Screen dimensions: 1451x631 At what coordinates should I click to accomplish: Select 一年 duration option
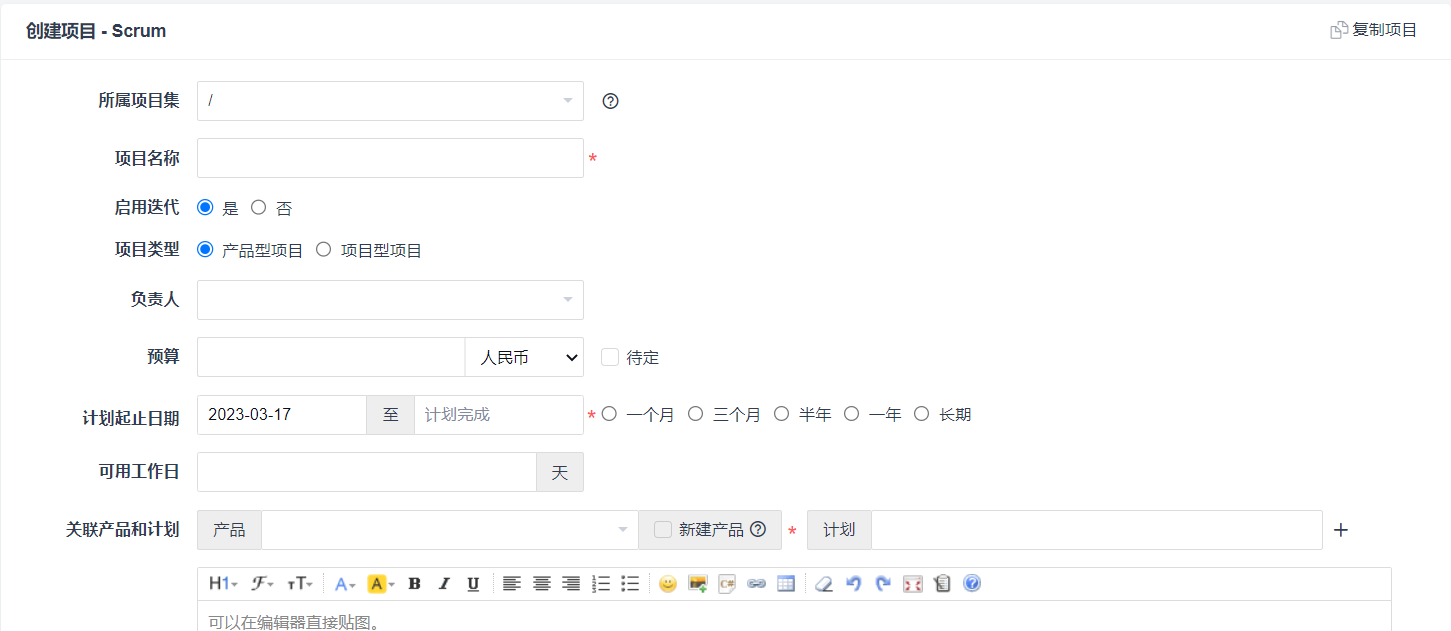[852, 414]
